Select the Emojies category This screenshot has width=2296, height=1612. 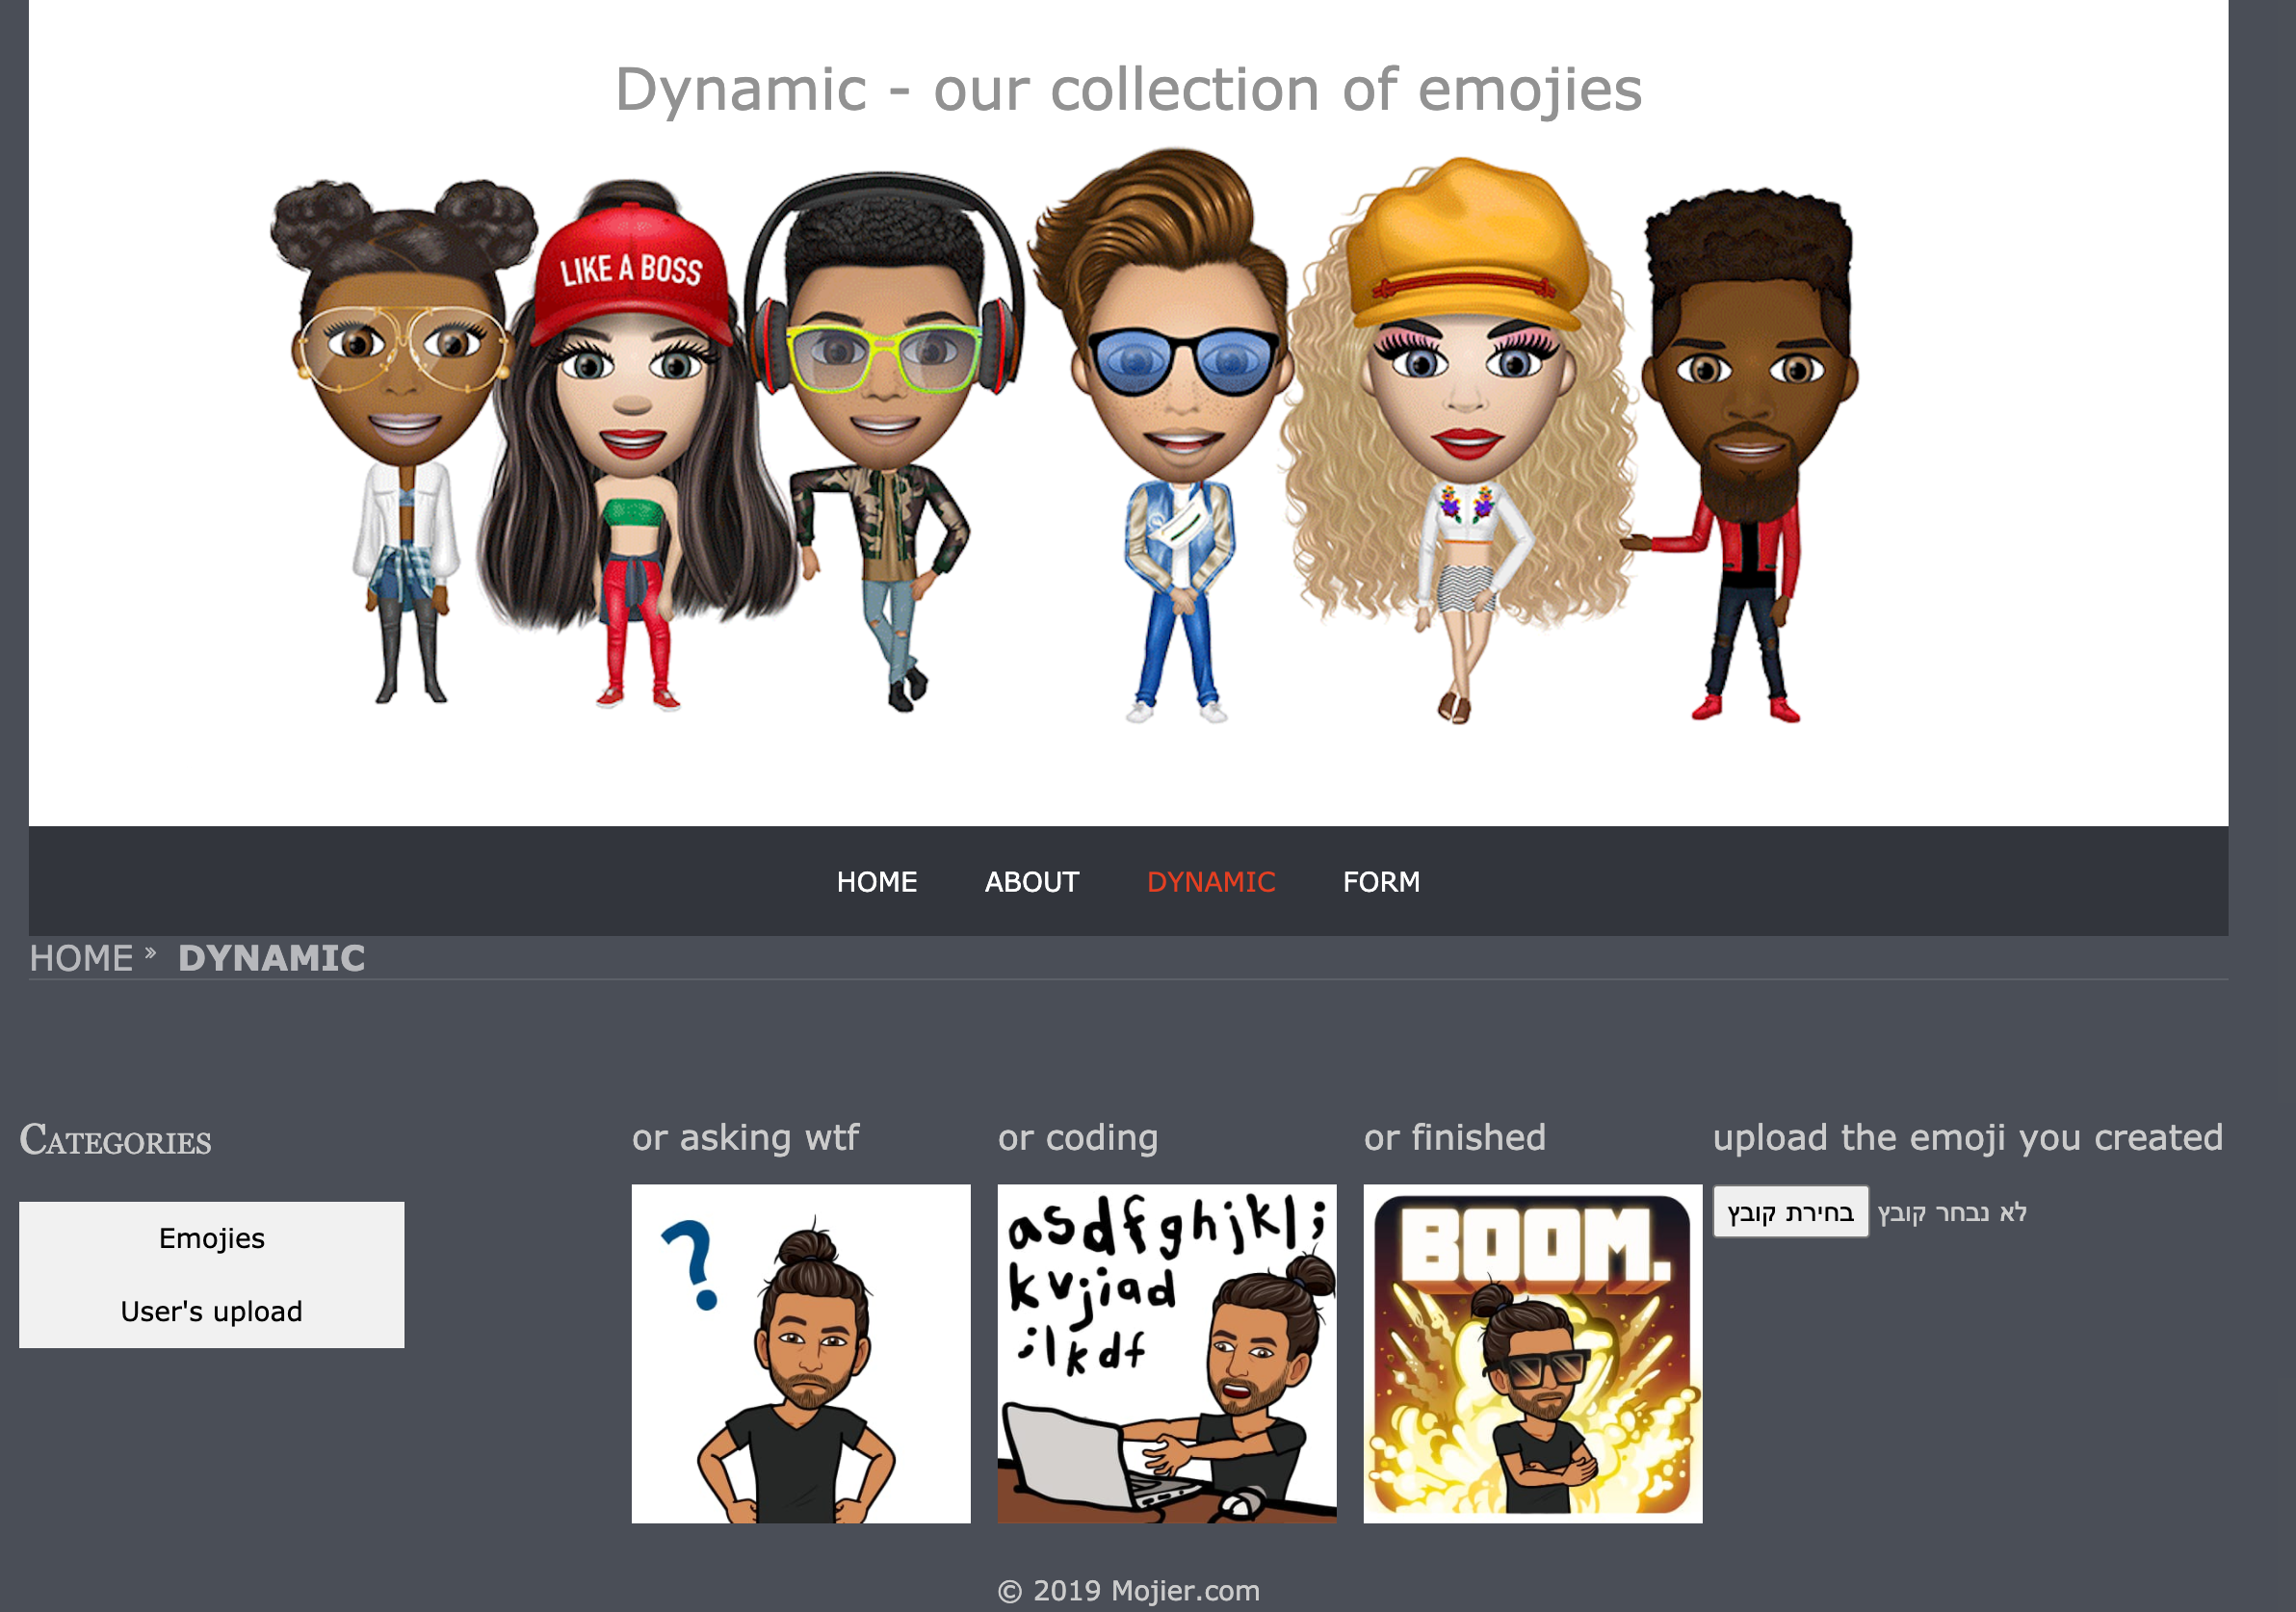point(211,1238)
